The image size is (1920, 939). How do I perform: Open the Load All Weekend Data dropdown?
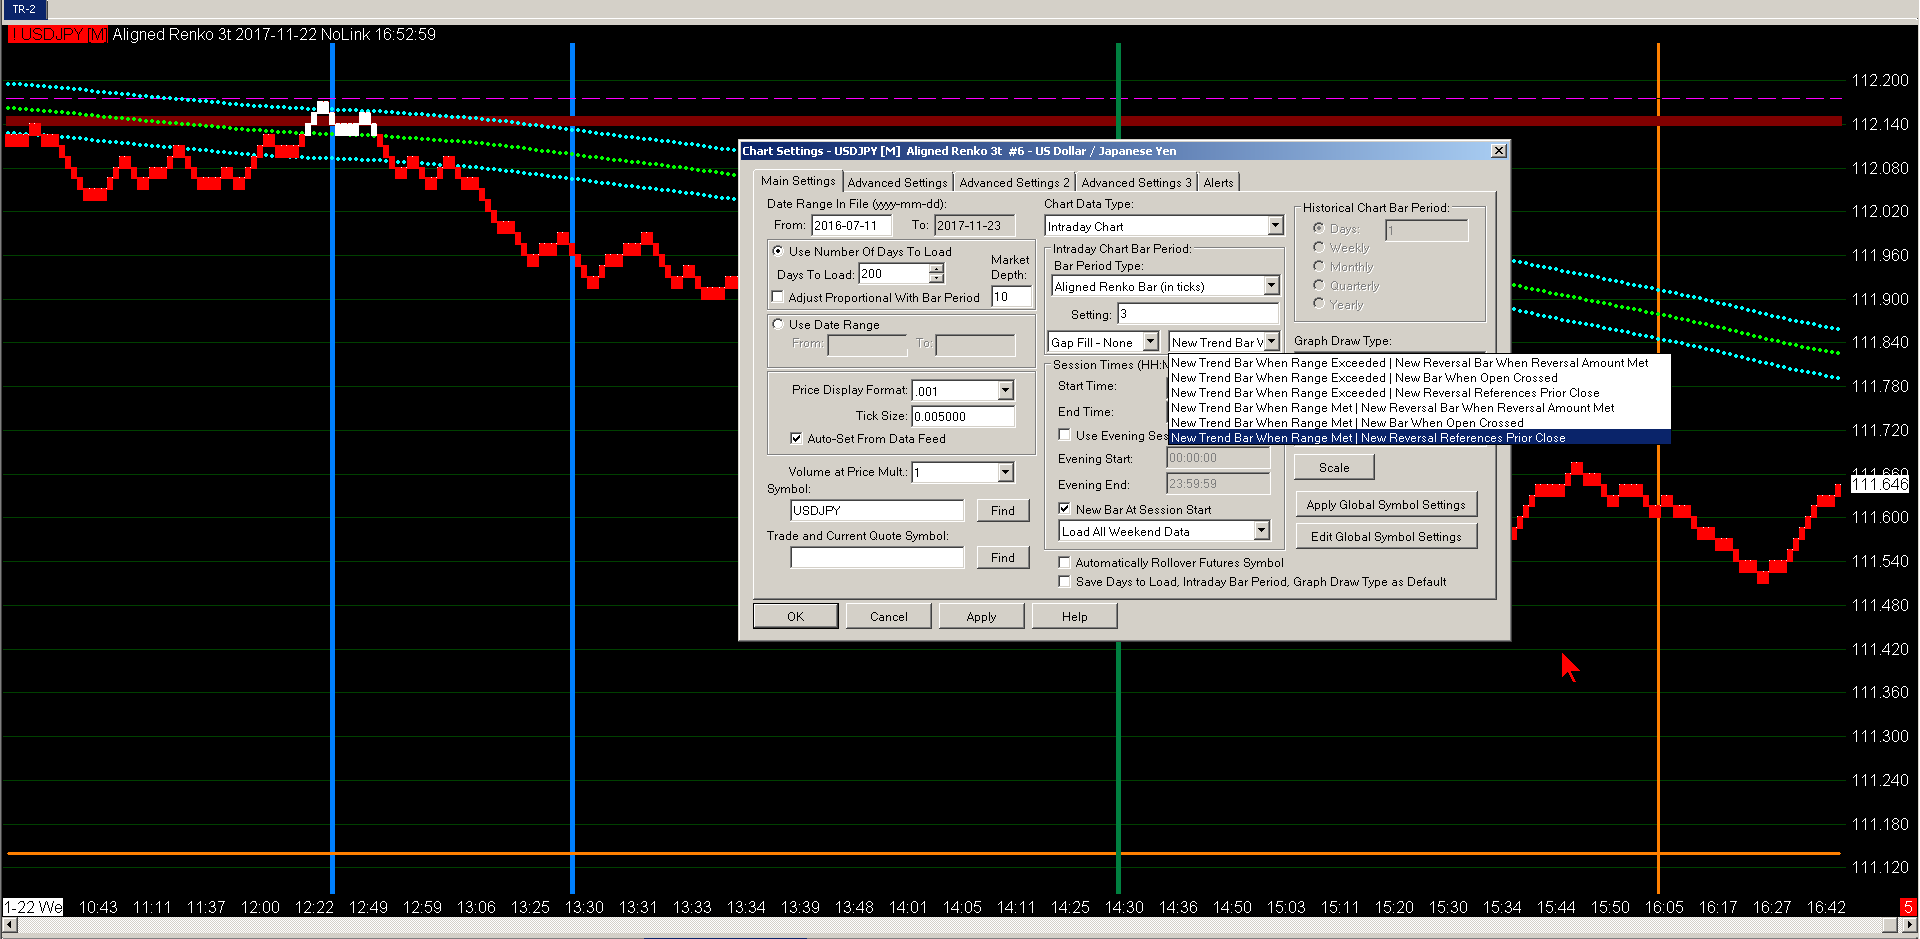pos(1261,531)
